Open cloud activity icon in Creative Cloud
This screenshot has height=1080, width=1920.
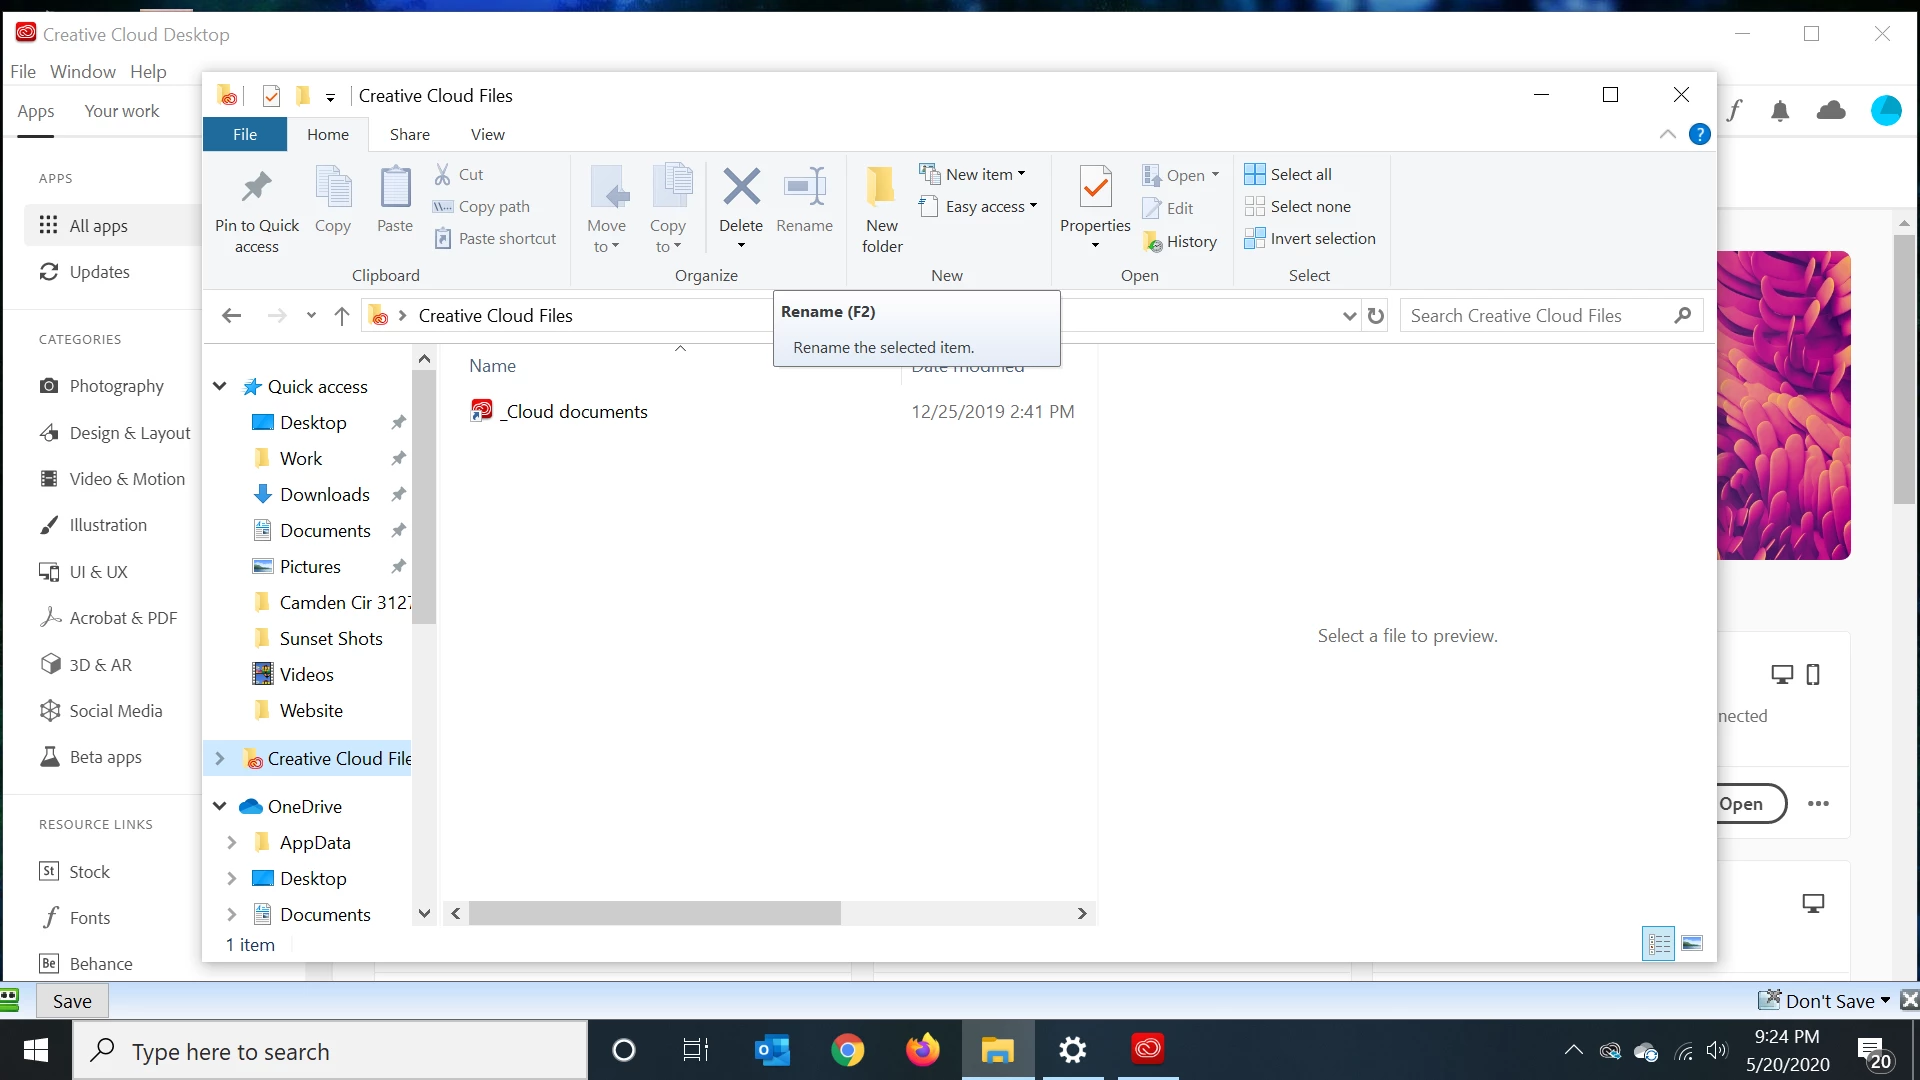1831,110
